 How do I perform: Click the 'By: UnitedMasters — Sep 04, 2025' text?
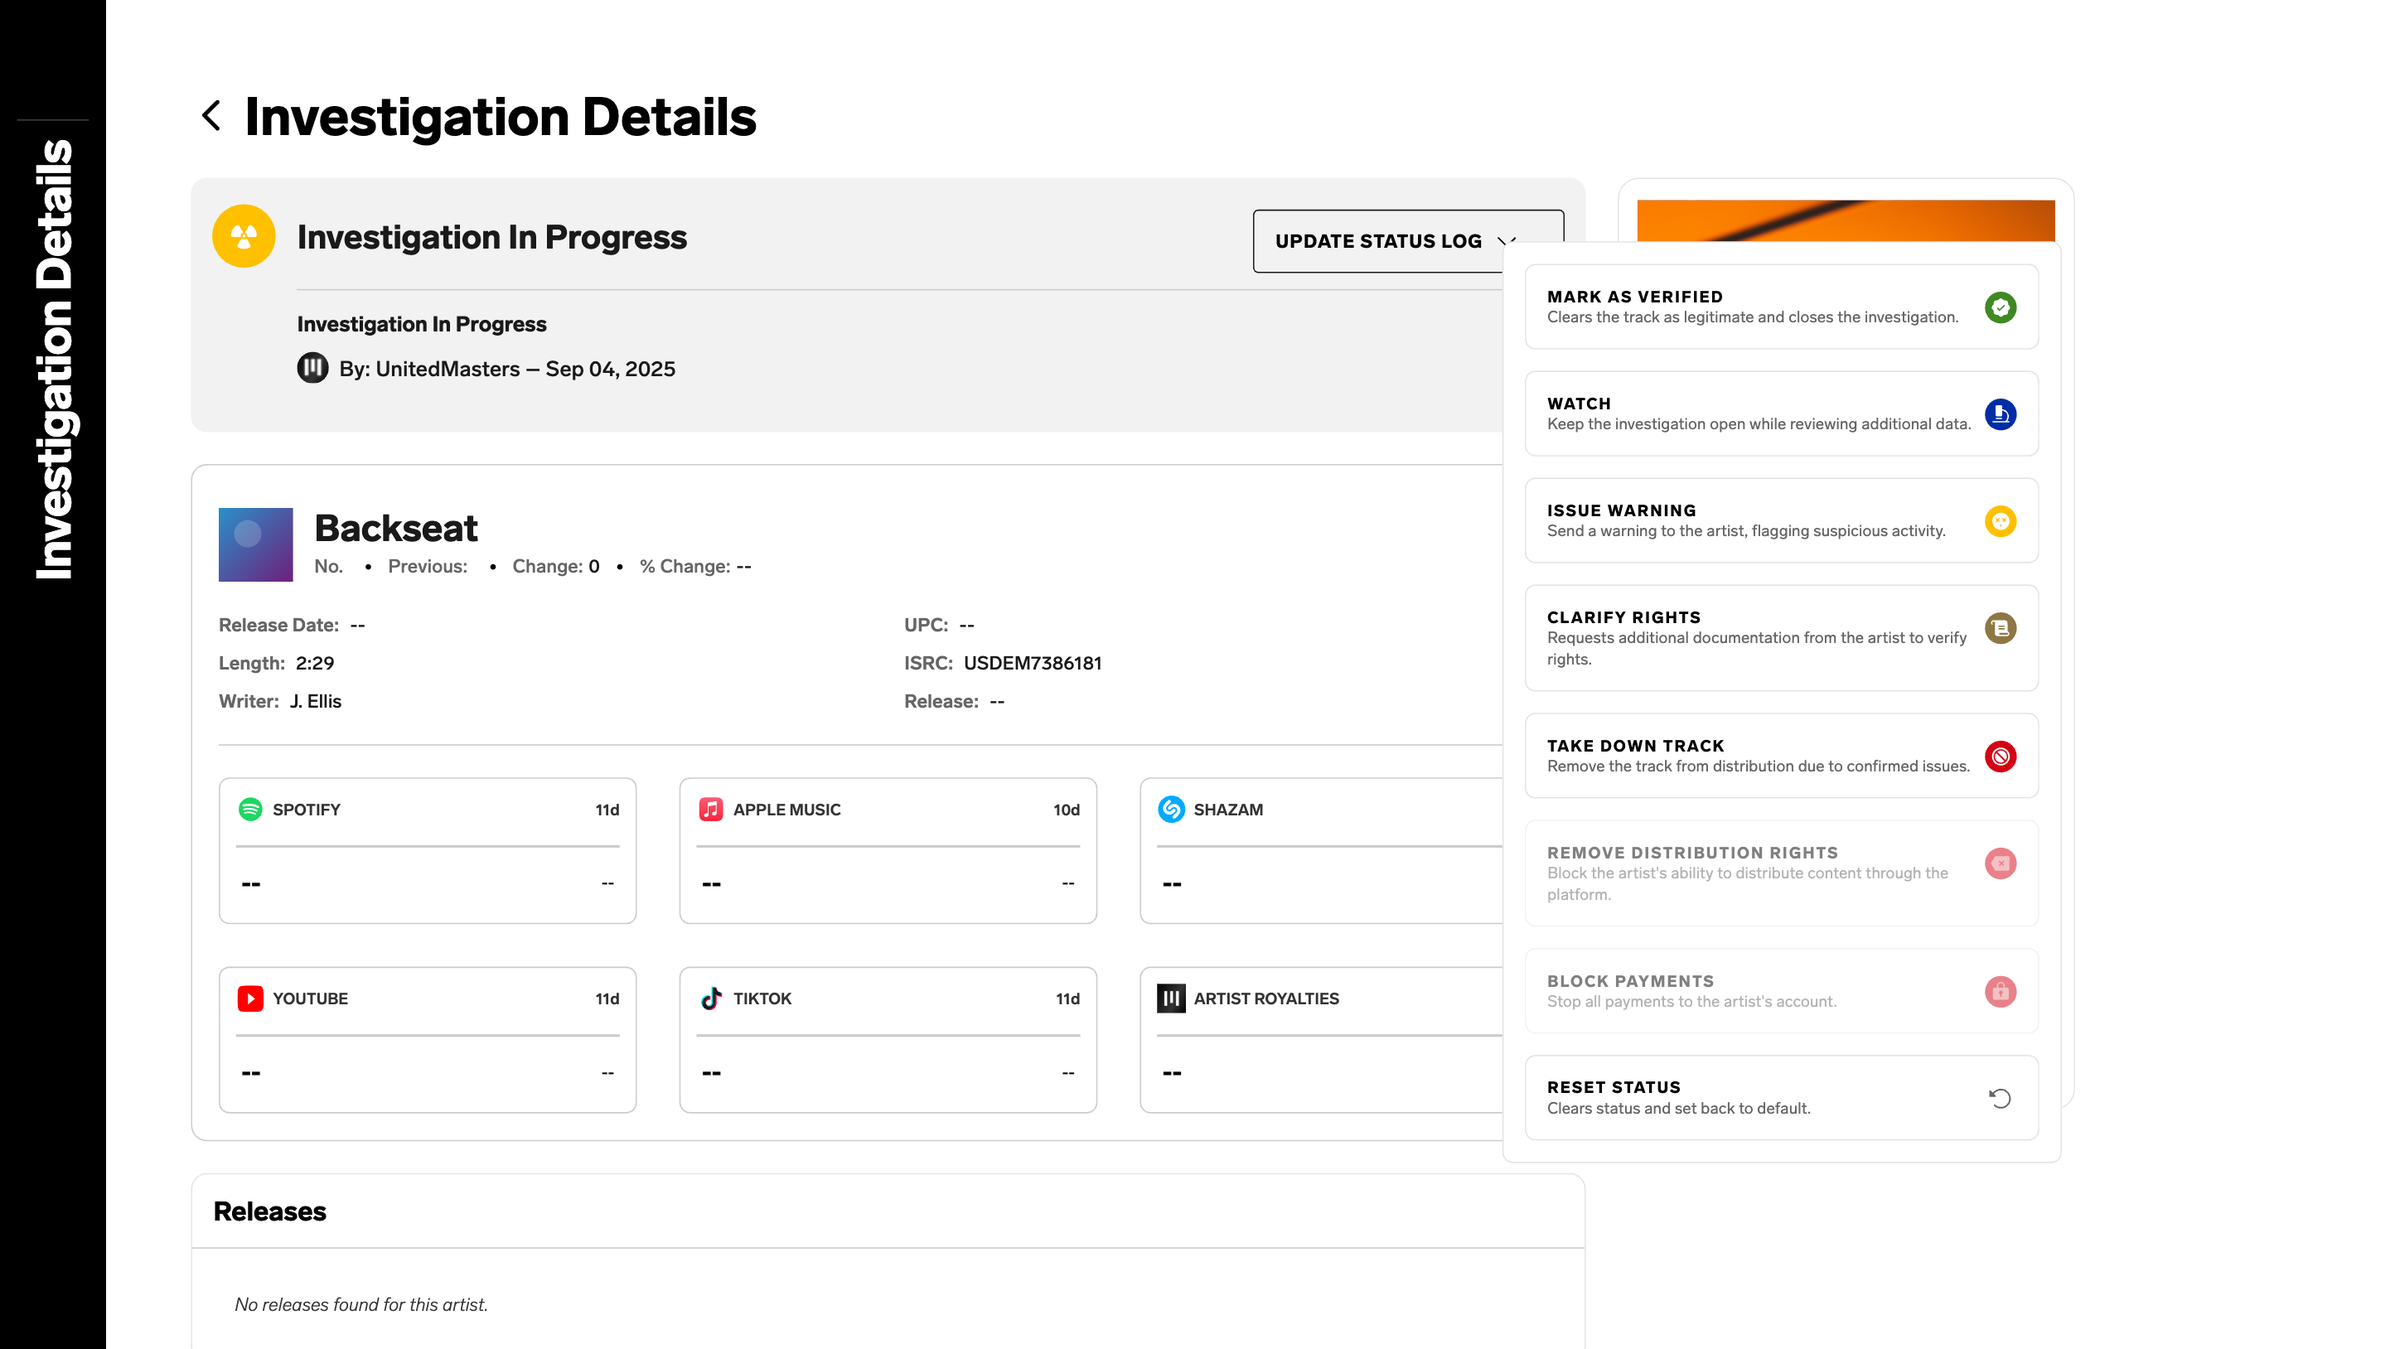pos(507,369)
